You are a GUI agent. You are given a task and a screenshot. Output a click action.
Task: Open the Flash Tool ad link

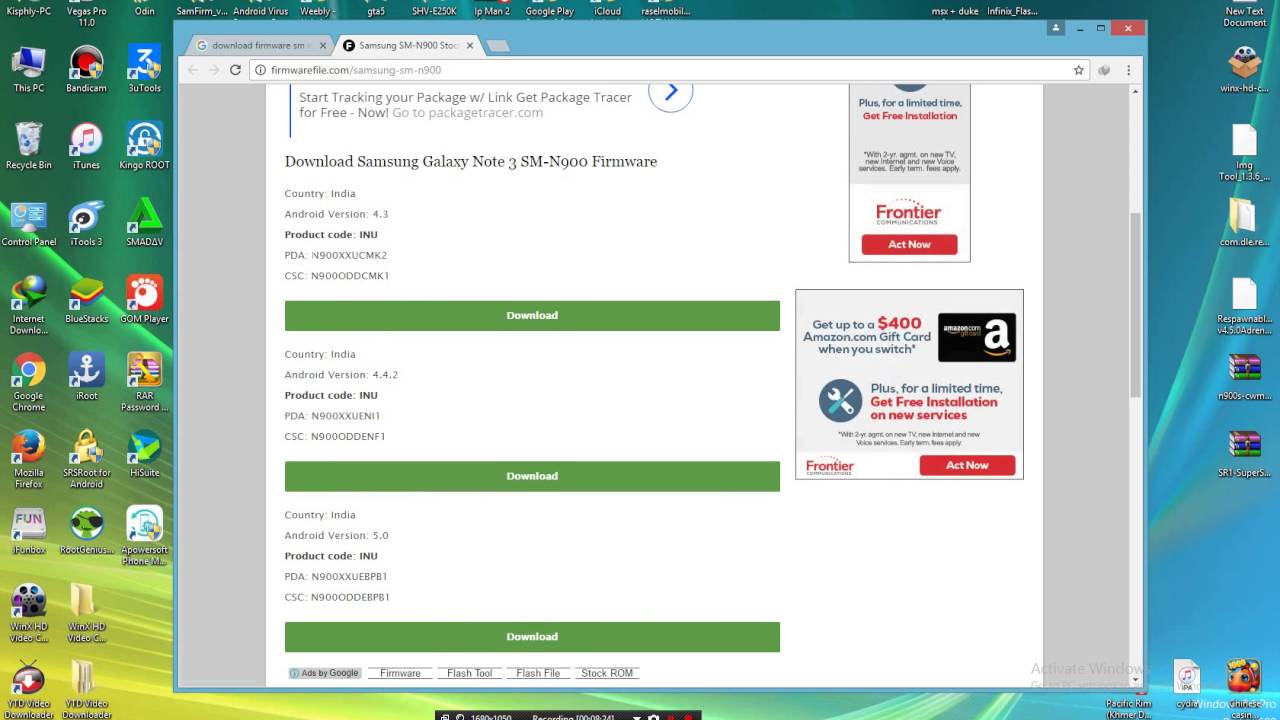coord(469,673)
